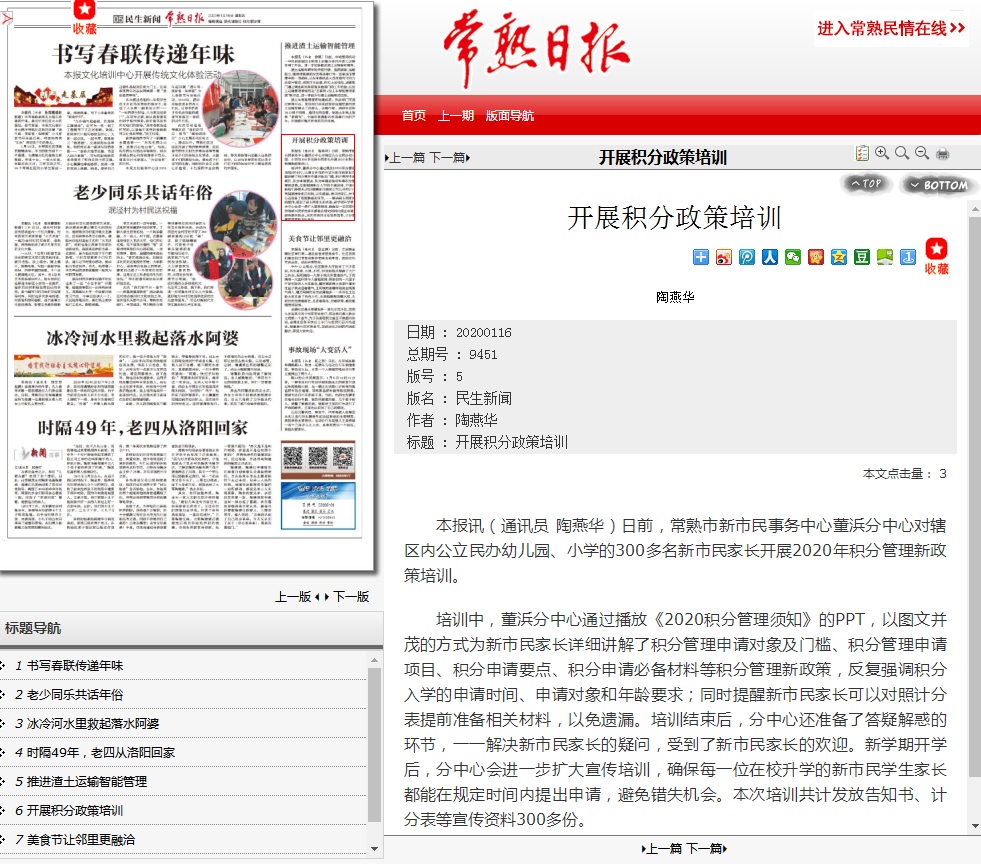Viewport: 981px width, 864px height.
Task: Go to 上一篇 in the article title bar
Action: point(404,158)
